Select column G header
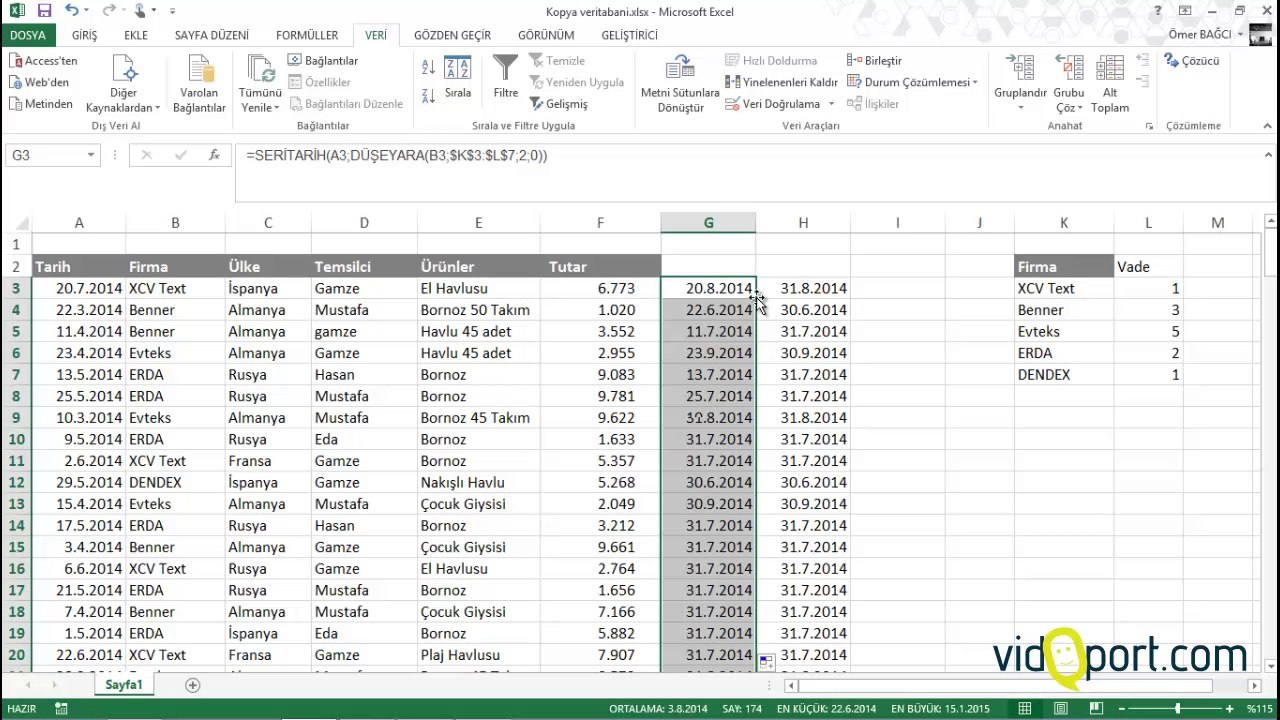Image resolution: width=1280 pixels, height=720 pixels. point(708,223)
